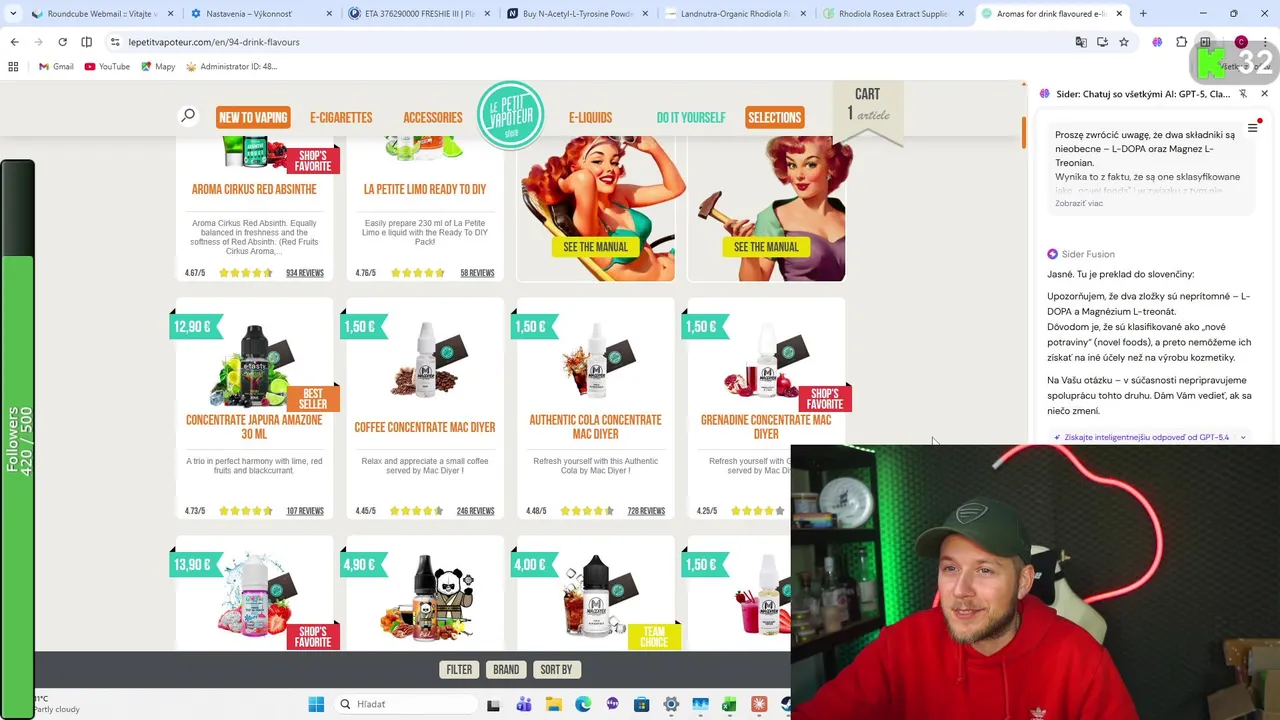Open Excel from taskbar

pos(729,704)
